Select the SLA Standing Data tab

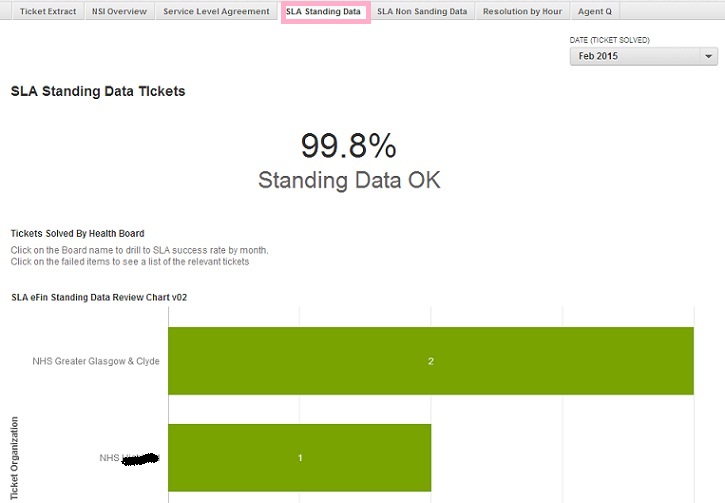[323, 12]
